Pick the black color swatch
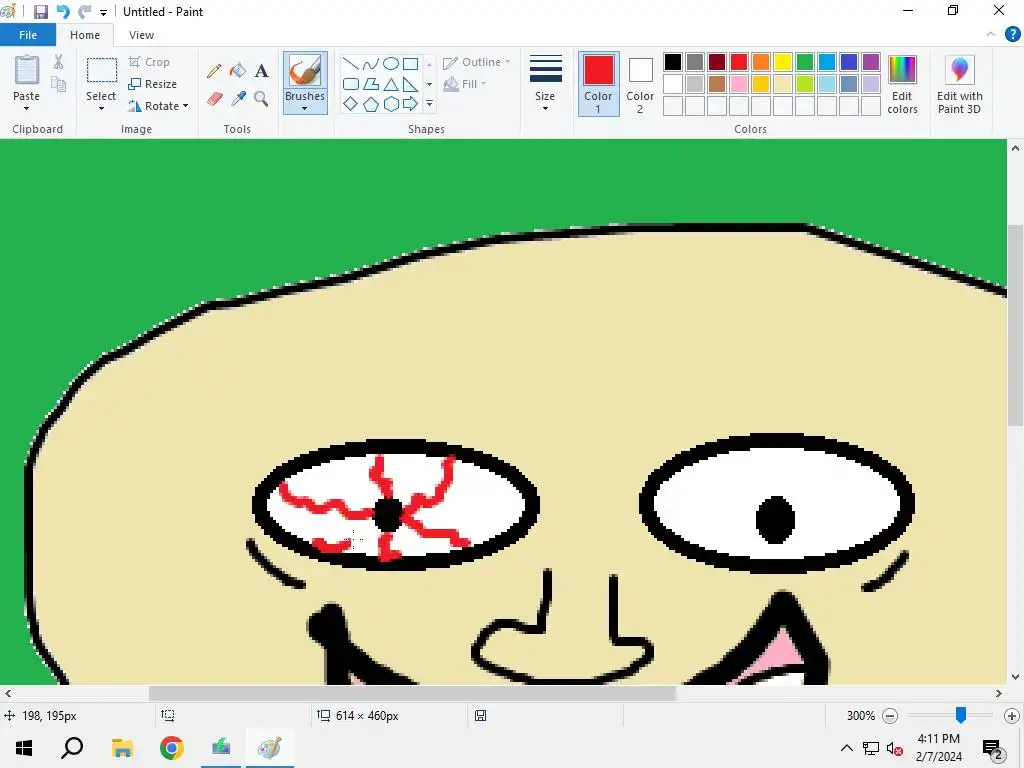This screenshot has width=1024, height=768. click(x=673, y=62)
